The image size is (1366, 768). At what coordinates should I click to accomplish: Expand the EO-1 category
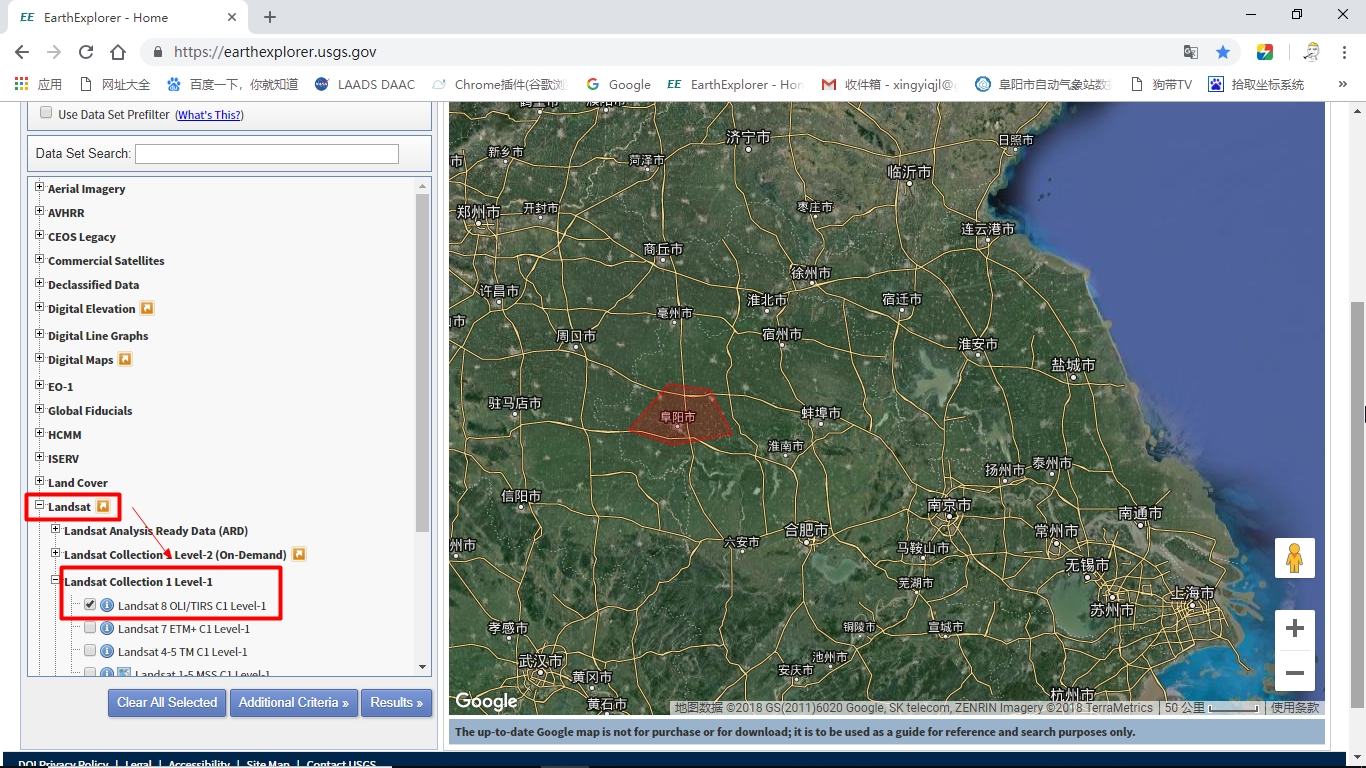click(x=40, y=385)
